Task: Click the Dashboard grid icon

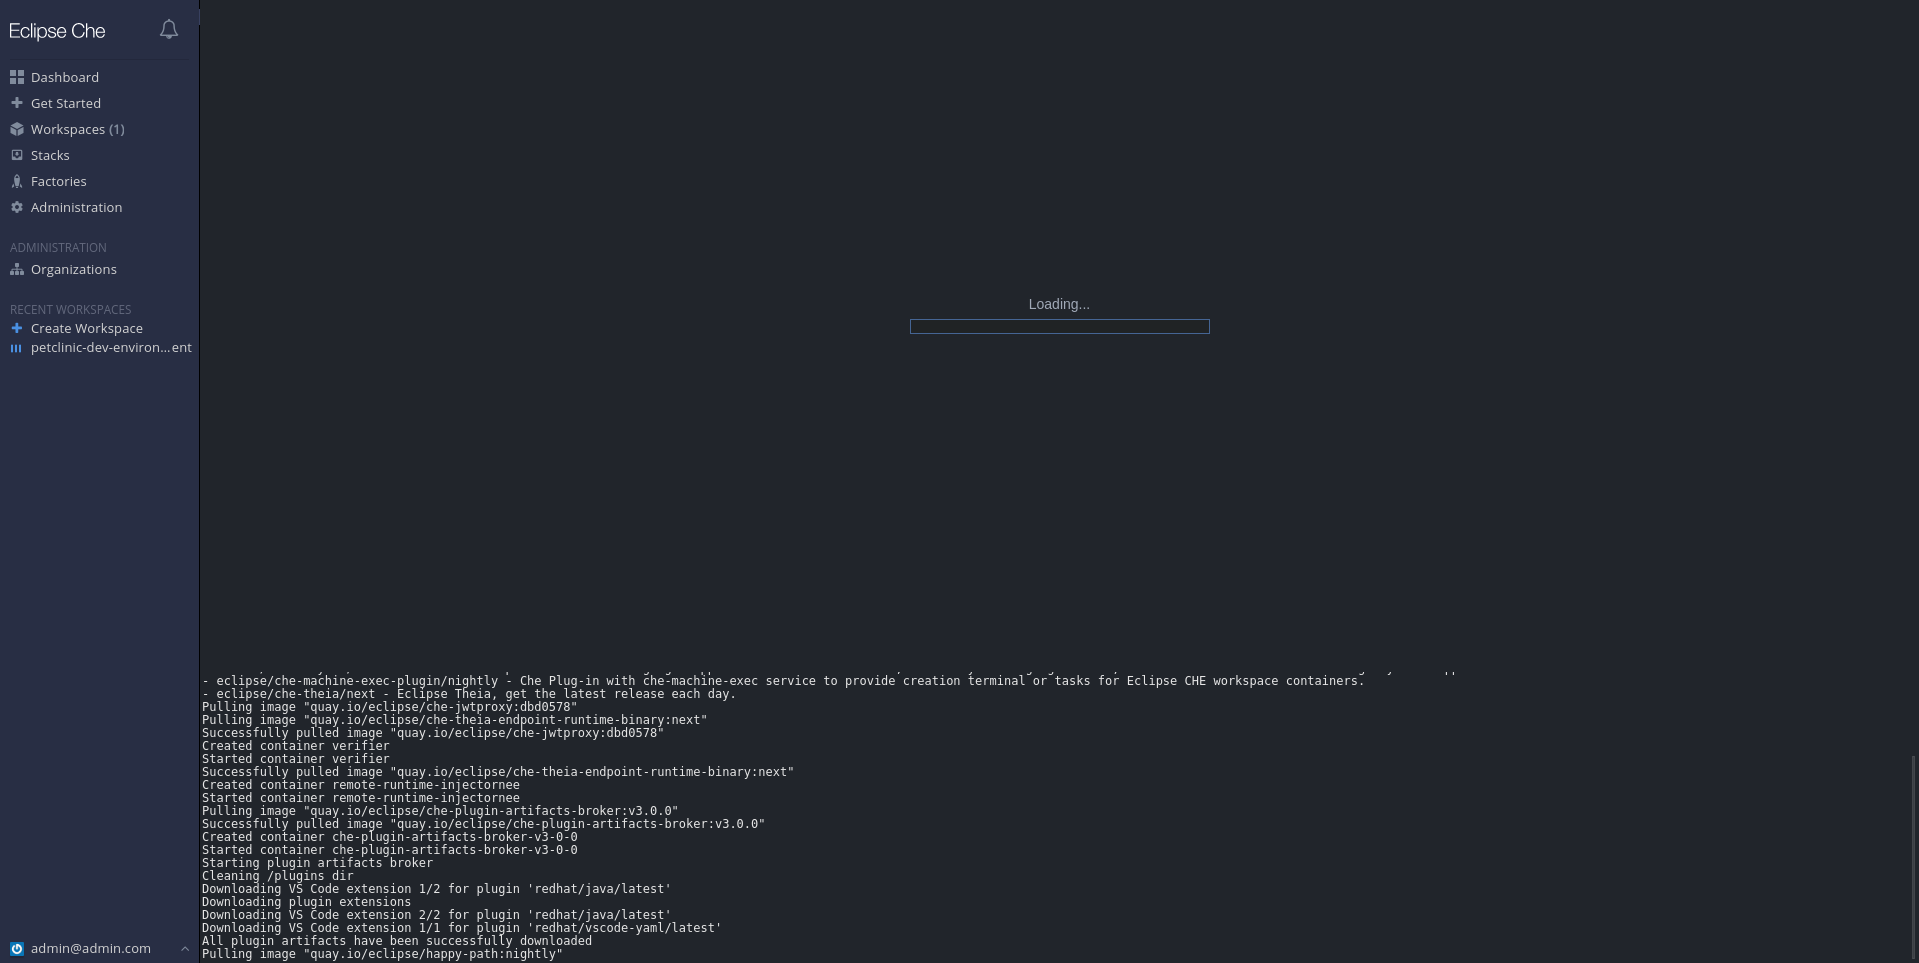Action: click(x=17, y=77)
